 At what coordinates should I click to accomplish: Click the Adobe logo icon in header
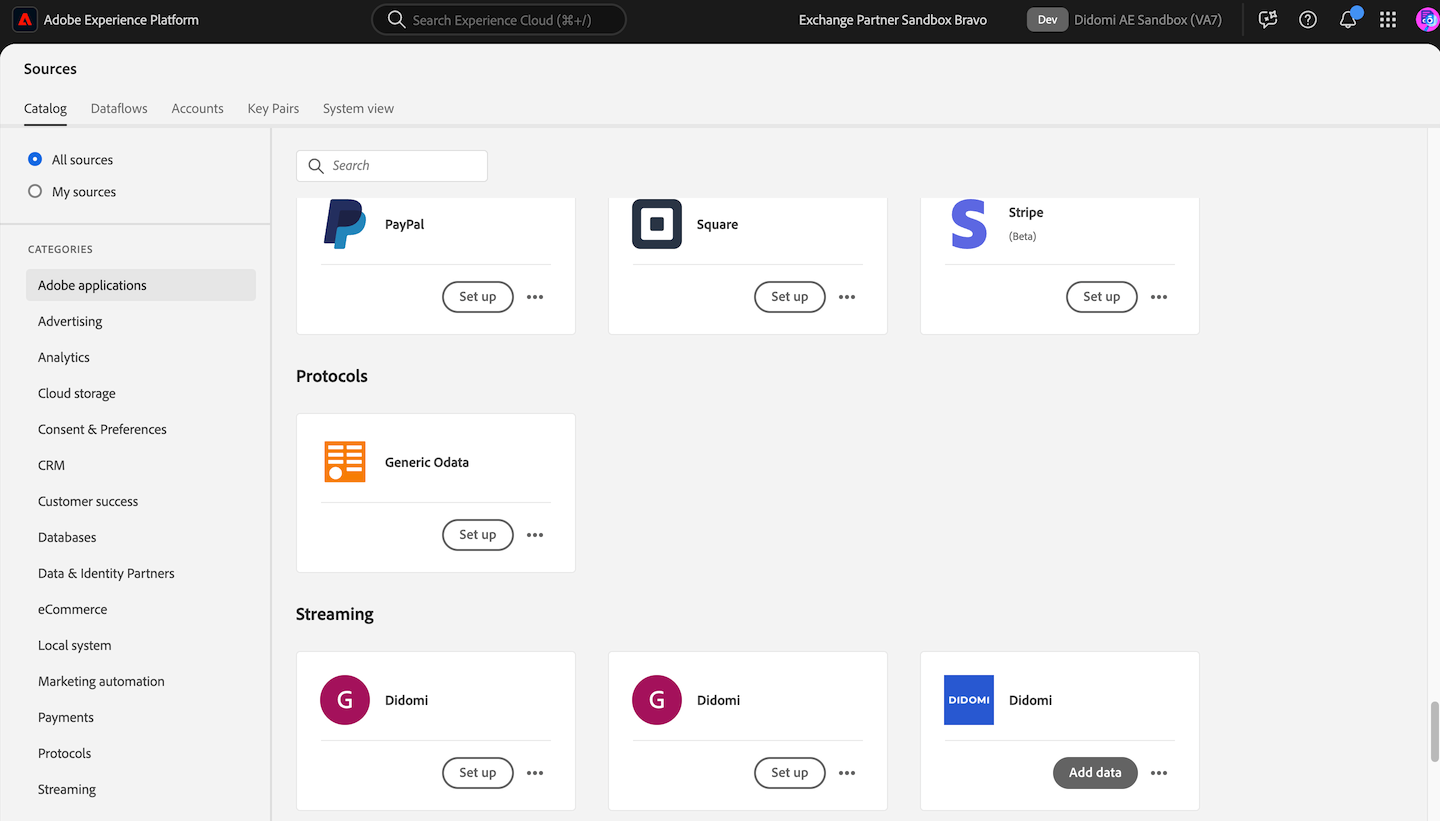coord(25,20)
